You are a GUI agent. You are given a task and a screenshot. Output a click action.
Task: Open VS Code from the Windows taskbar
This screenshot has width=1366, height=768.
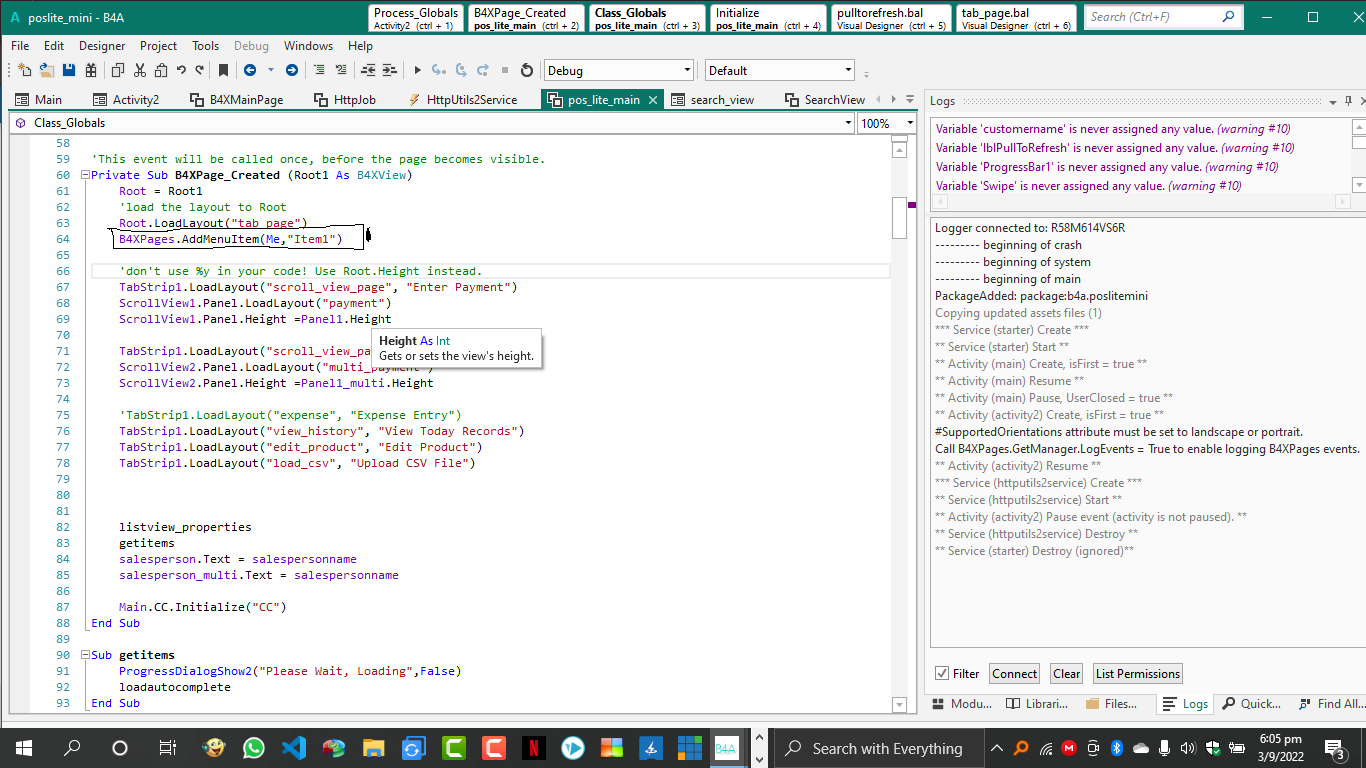pyautogui.click(x=293, y=748)
